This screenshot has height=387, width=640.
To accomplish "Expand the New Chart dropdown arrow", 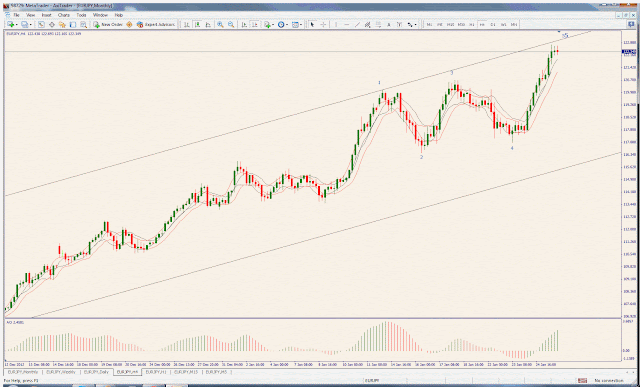I will [x=17, y=24].
